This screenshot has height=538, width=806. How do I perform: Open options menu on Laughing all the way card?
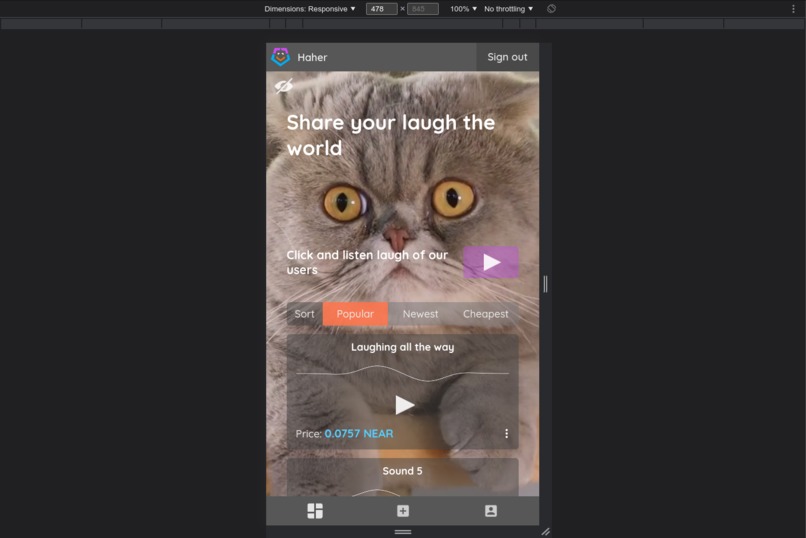506,434
